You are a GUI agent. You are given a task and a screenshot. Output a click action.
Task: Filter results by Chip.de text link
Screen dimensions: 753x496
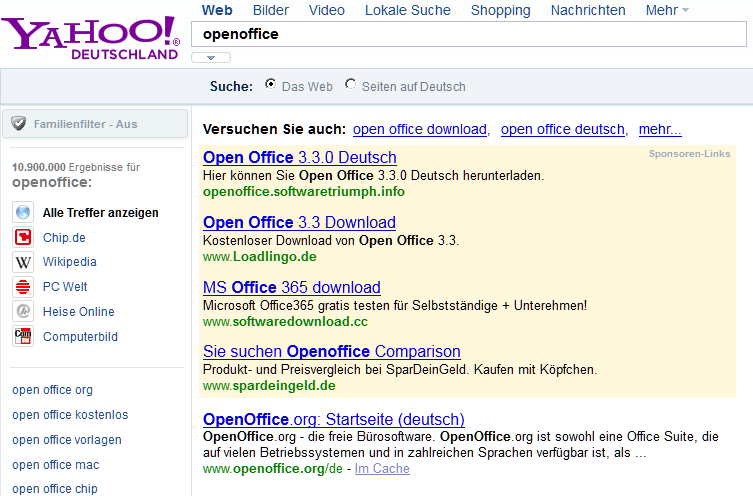click(x=64, y=238)
